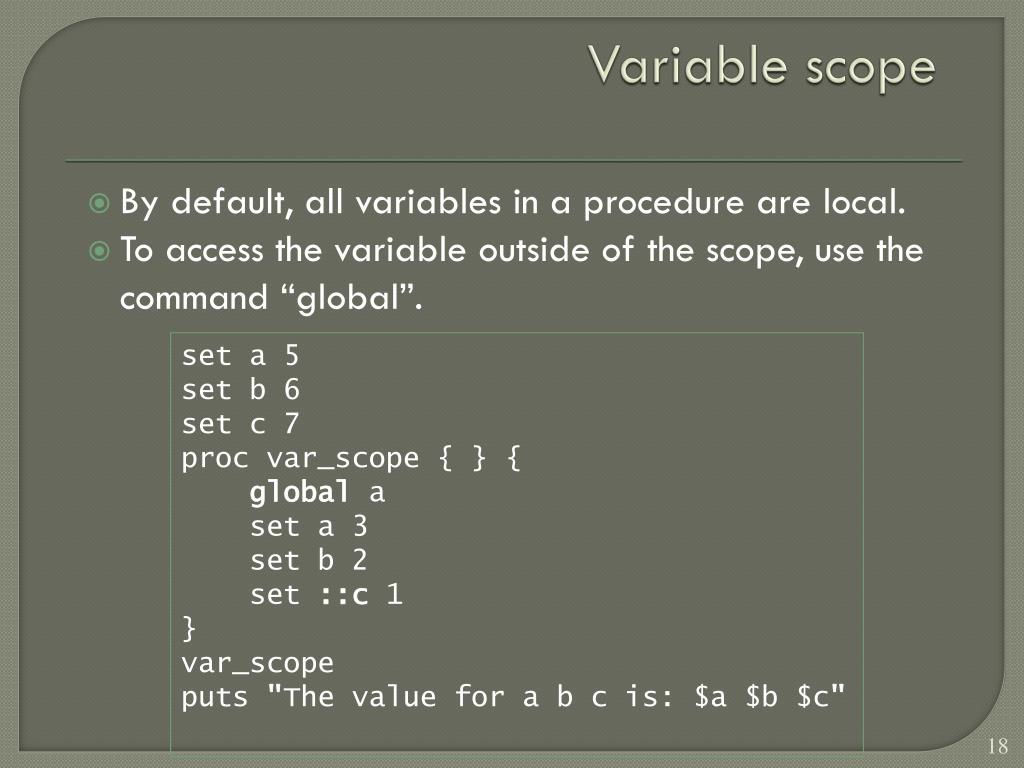Click the sentence 'By default, all variables'
The width and height of the screenshot is (1024, 768).
point(310,202)
